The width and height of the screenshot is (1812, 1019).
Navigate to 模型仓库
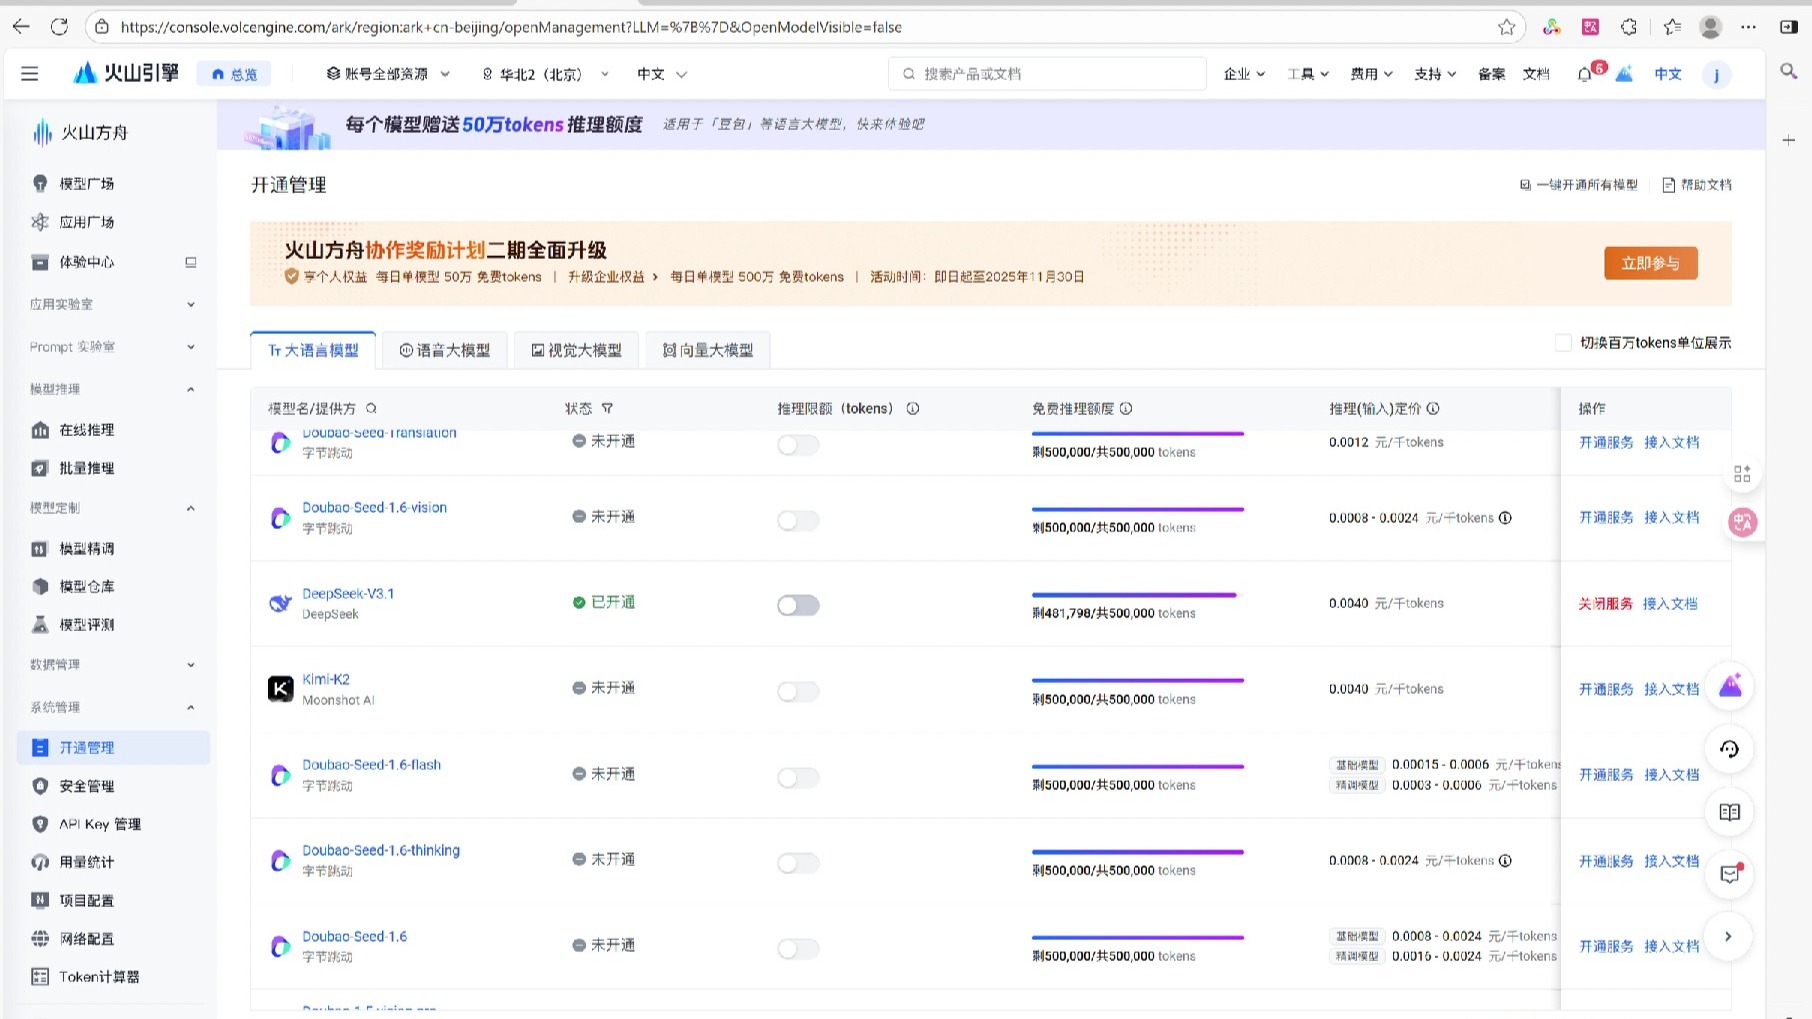(87, 587)
